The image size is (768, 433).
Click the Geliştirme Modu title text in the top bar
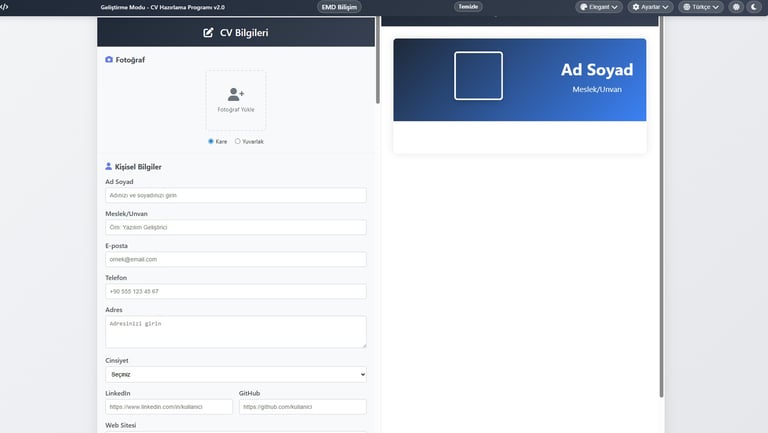point(163,7)
